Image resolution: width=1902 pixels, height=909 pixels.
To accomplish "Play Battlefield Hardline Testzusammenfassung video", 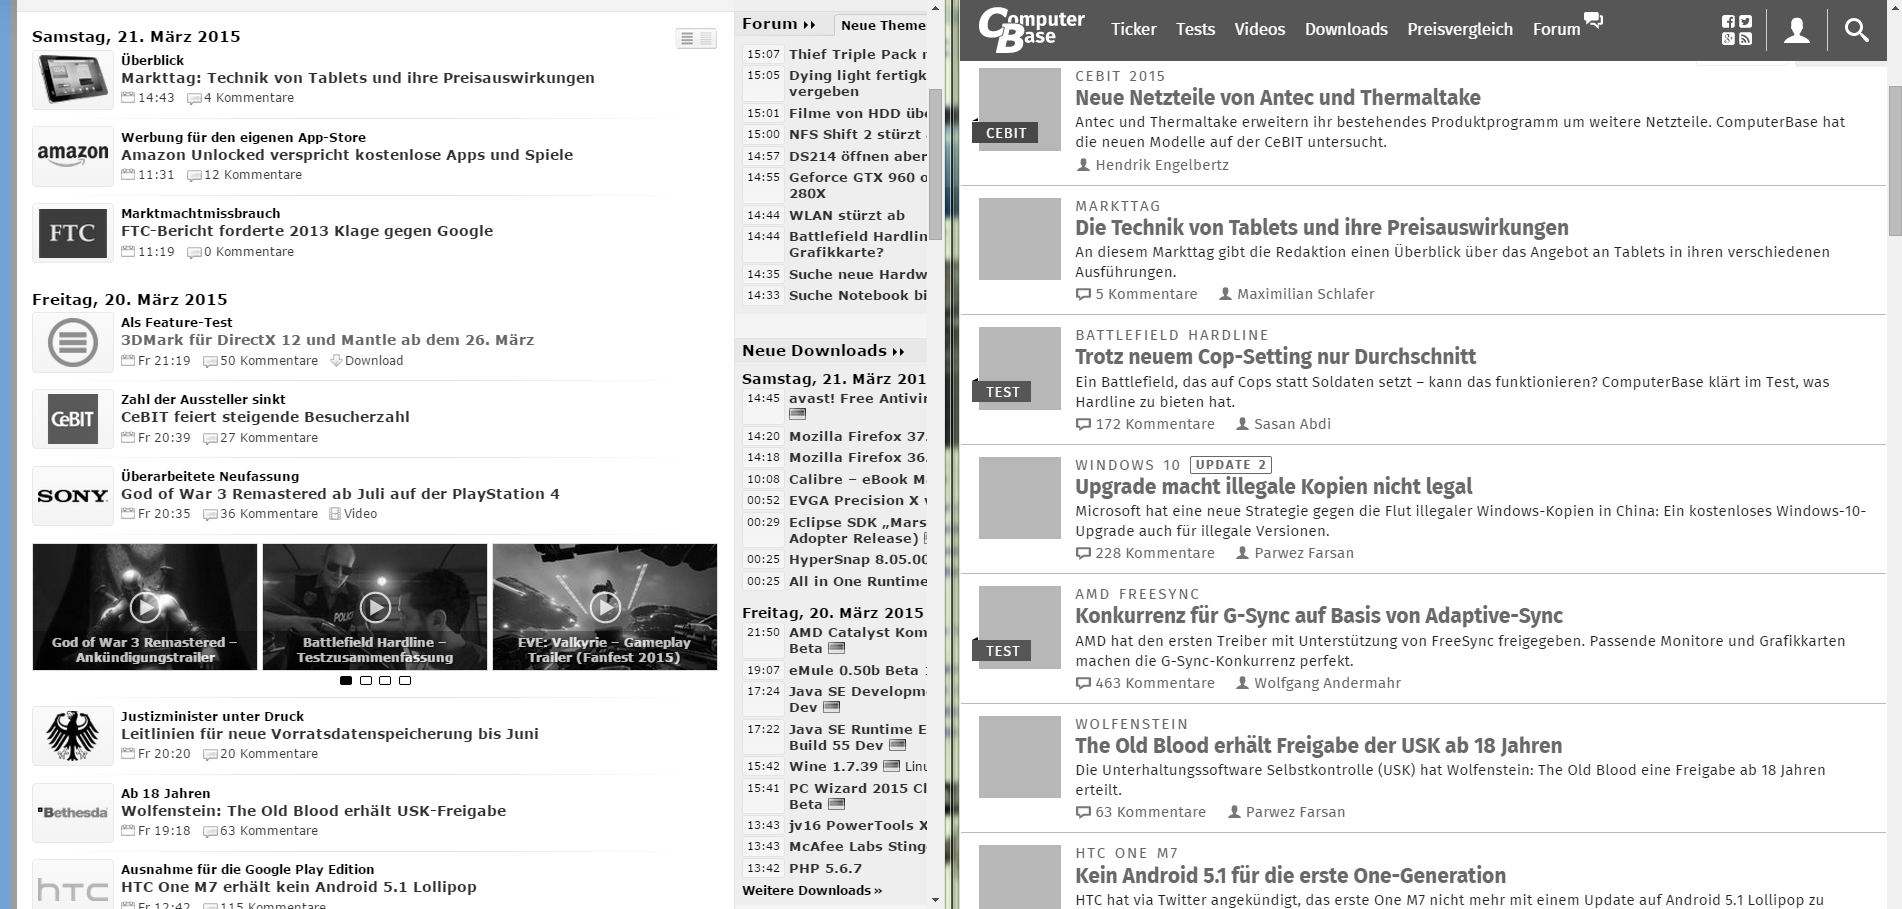I will (375, 607).
